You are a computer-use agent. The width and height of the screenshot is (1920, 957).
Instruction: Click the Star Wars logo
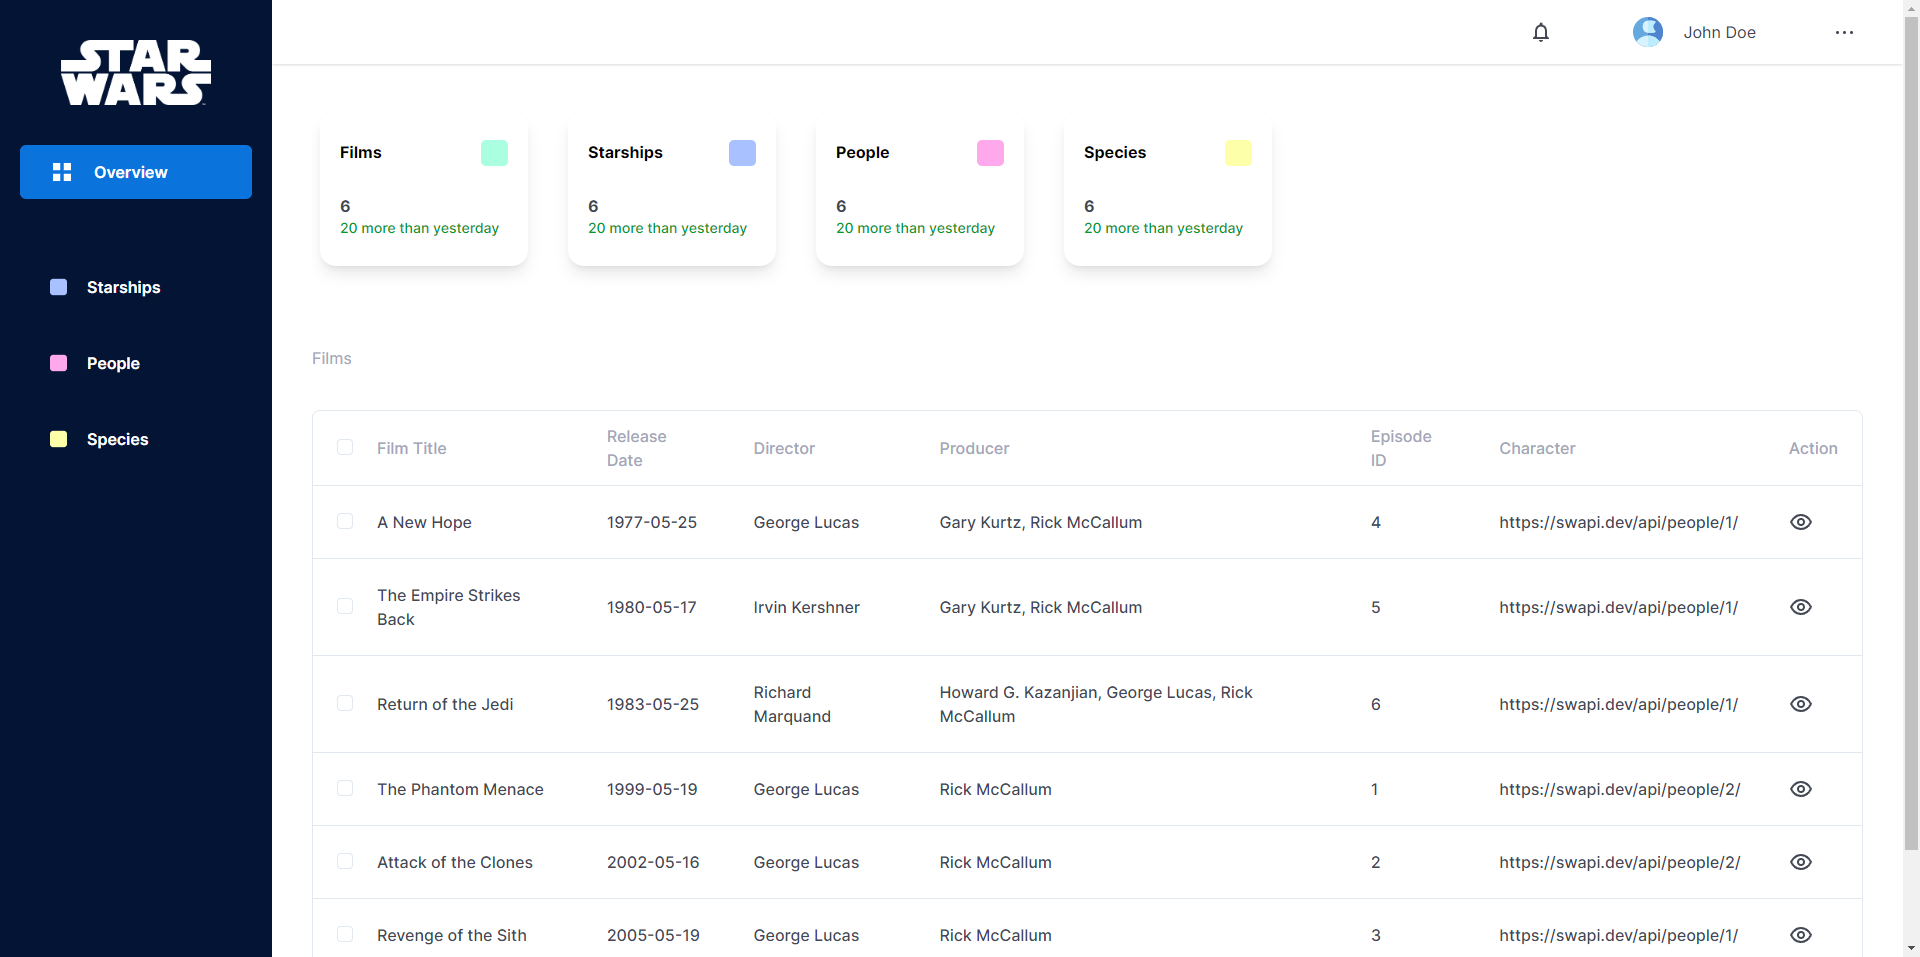(x=136, y=73)
